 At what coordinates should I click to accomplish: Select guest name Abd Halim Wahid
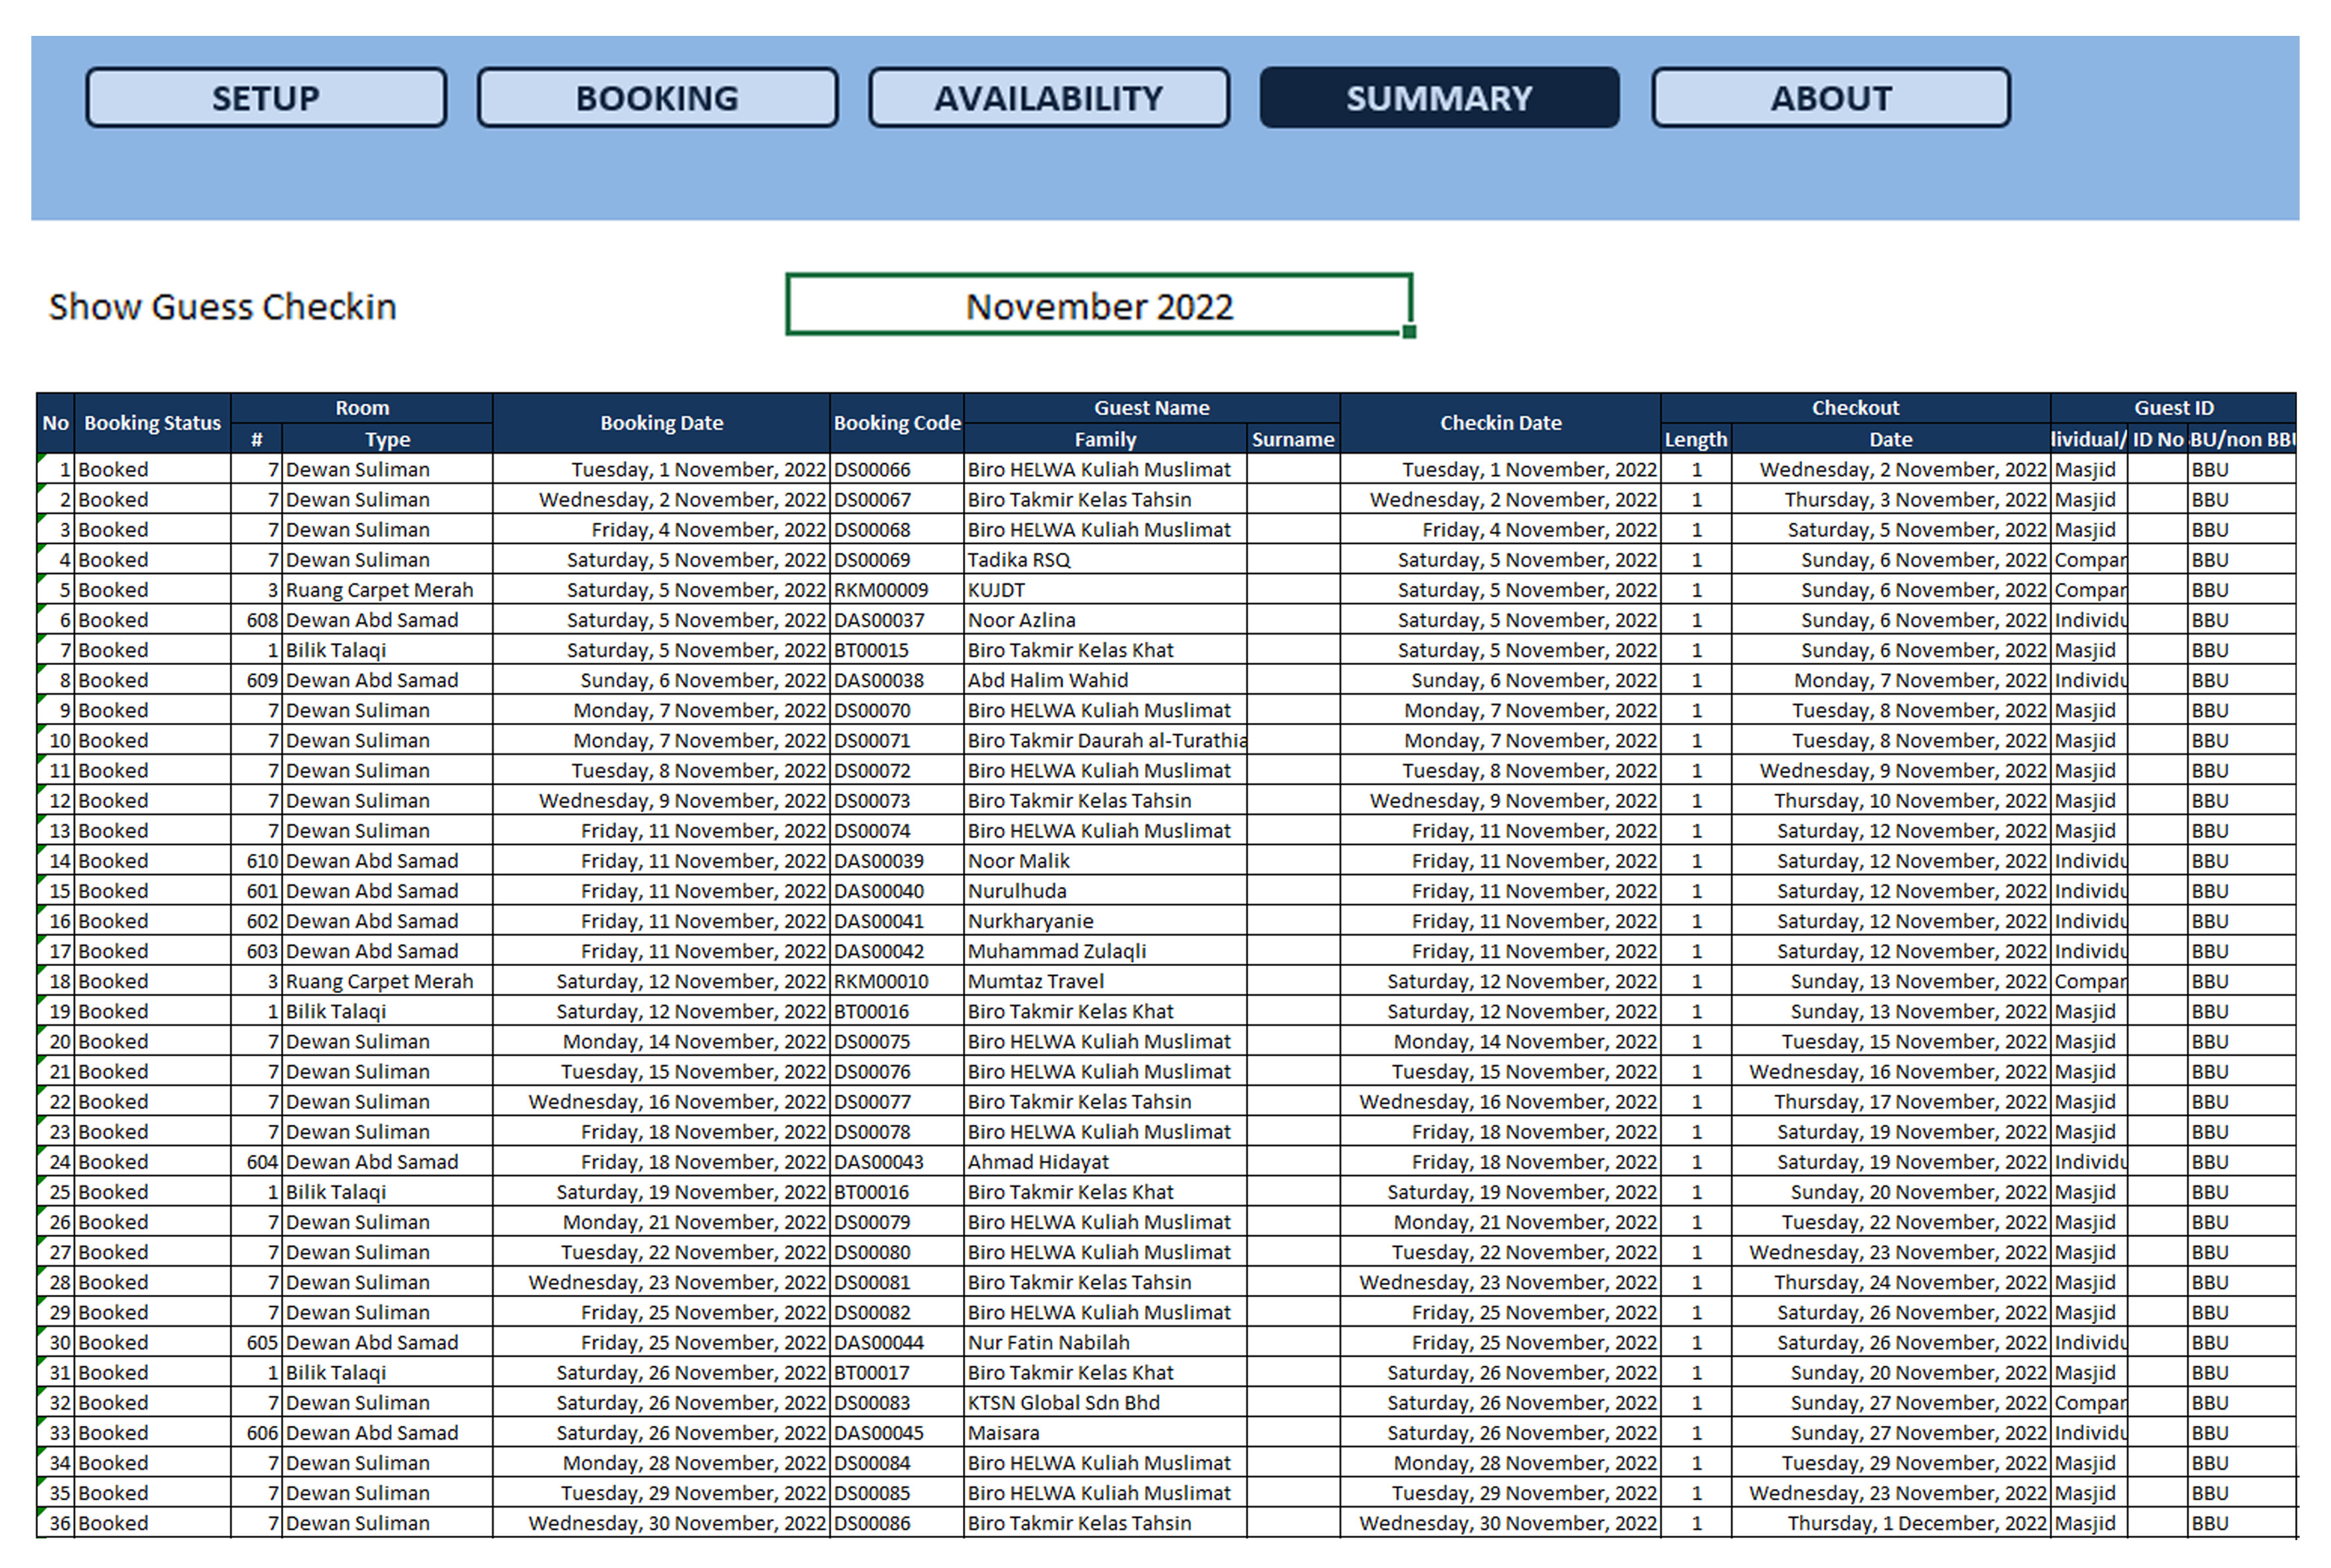pos(1105,680)
